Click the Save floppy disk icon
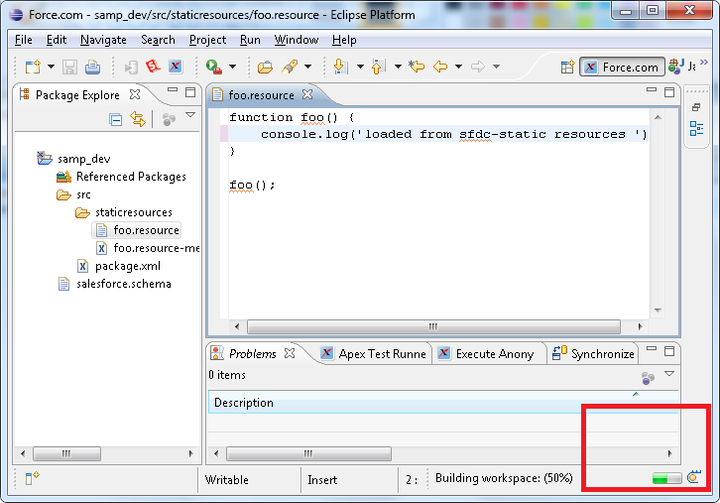 (x=70, y=67)
